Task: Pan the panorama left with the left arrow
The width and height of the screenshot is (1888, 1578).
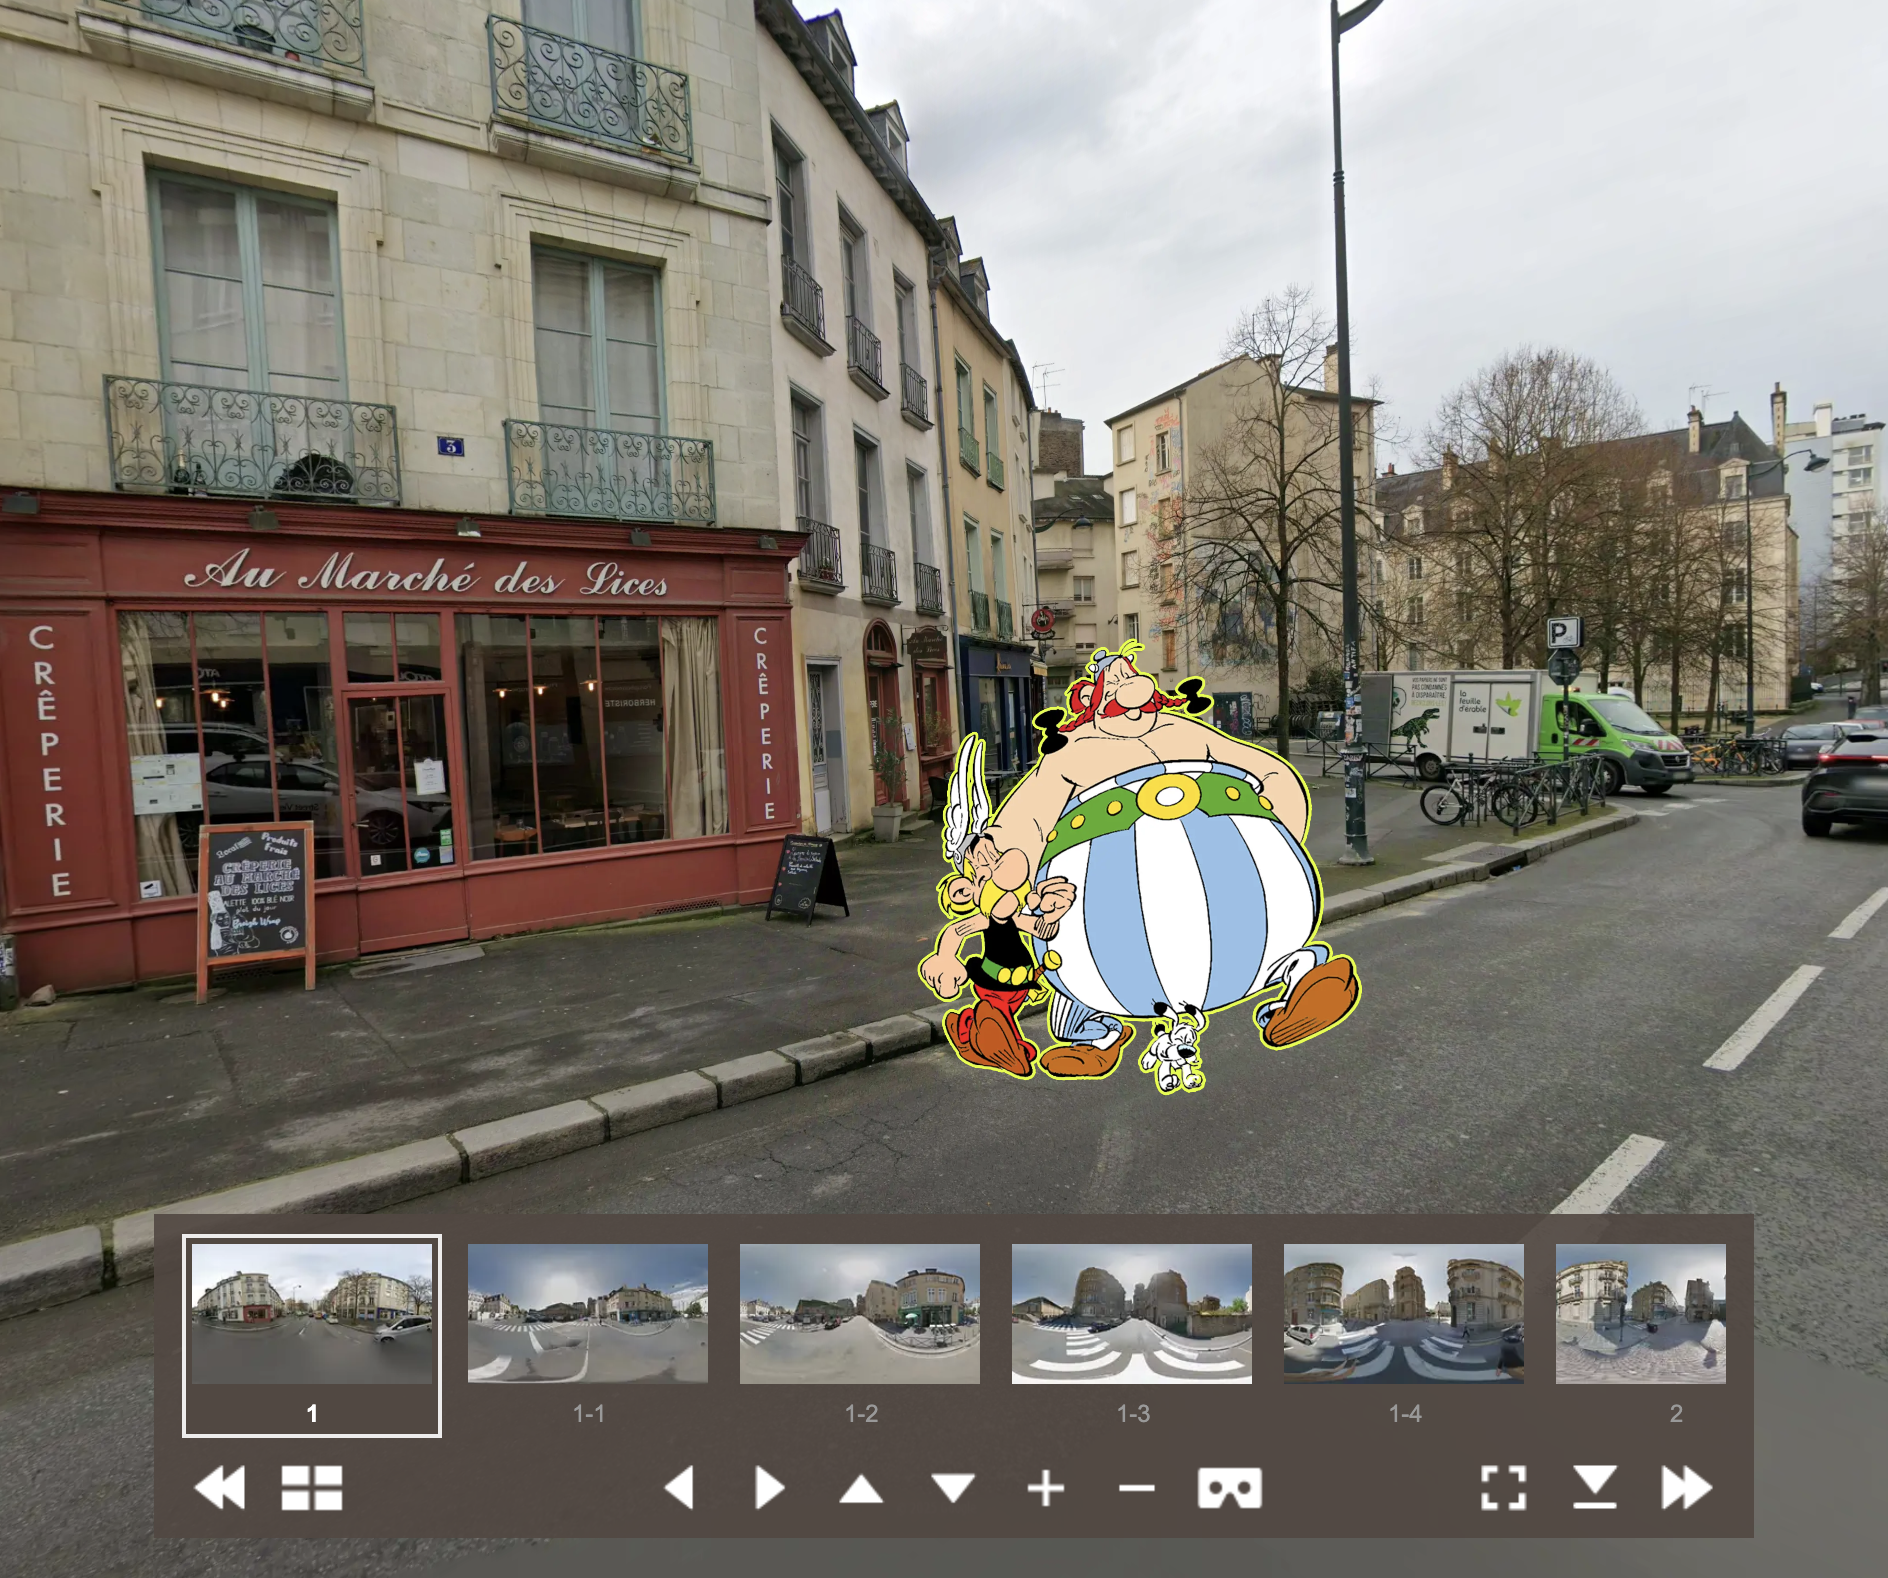Action: [679, 1488]
